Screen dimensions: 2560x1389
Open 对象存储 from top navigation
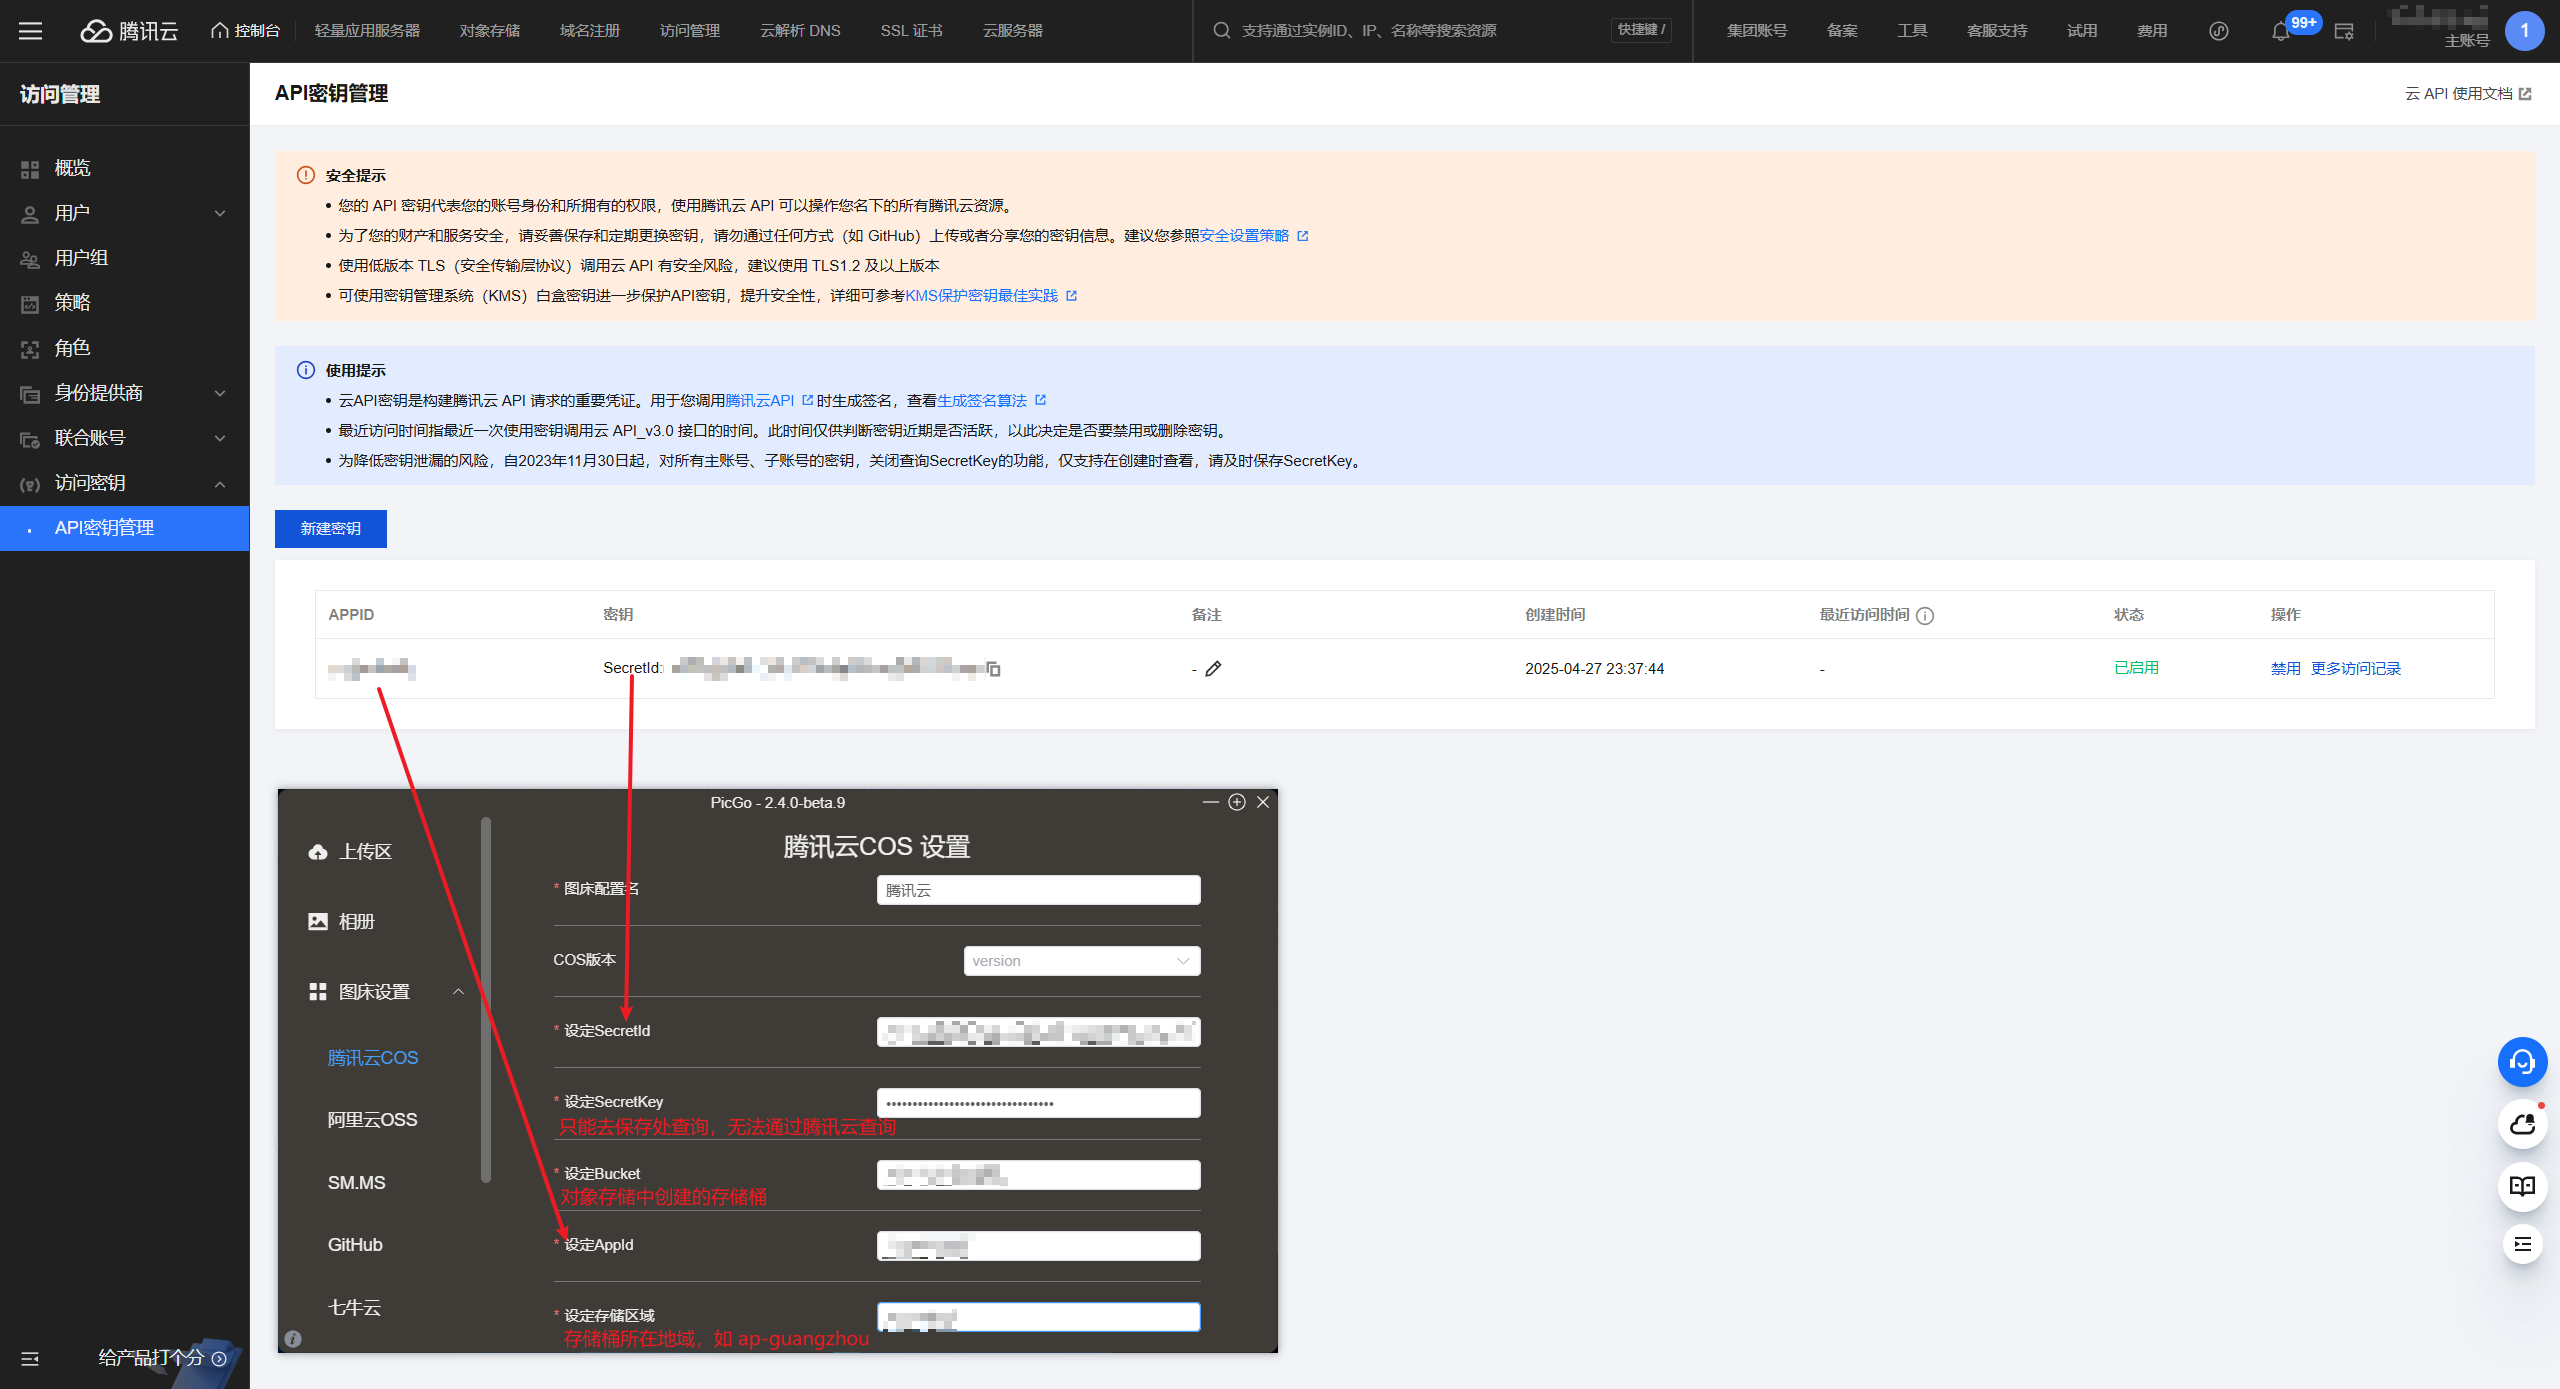pyautogui.click(x=490, y=31)
